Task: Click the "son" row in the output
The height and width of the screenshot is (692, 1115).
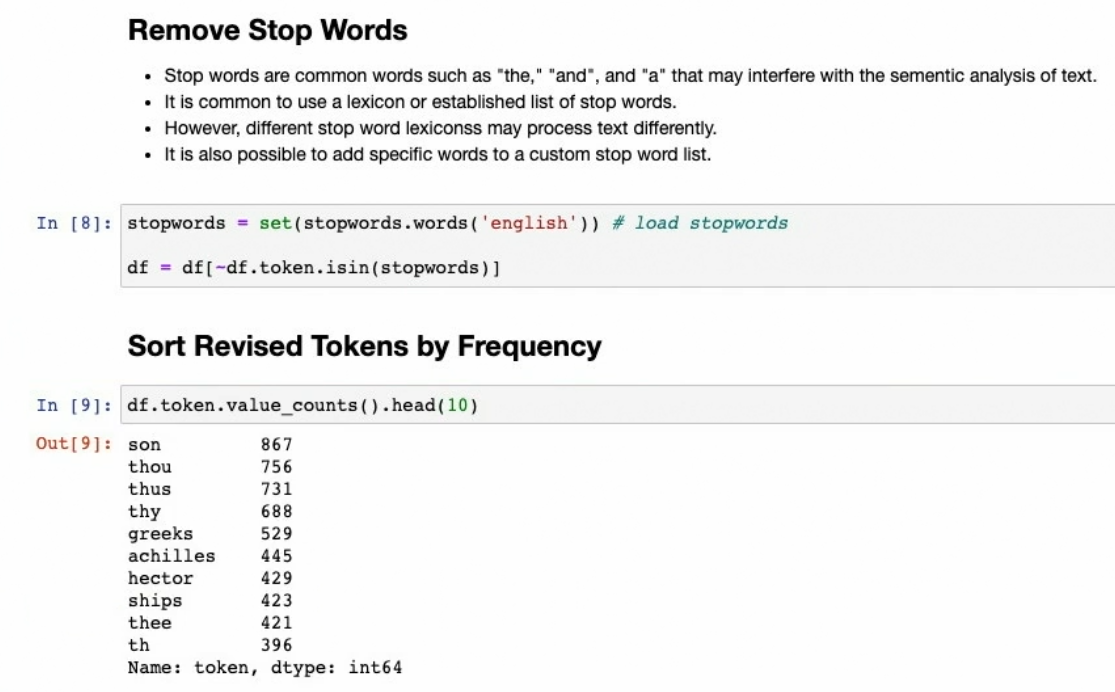Action: click(145, 445)
